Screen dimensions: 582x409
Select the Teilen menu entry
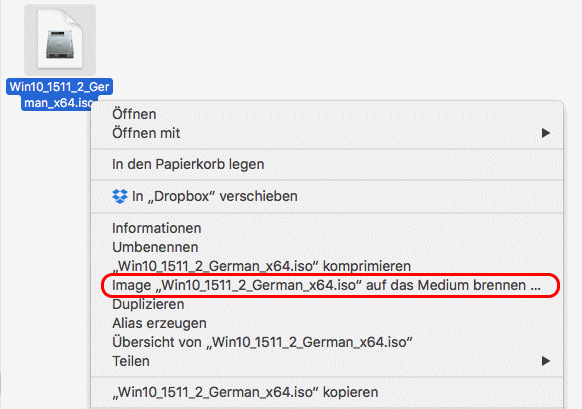[x=327, y=361]
